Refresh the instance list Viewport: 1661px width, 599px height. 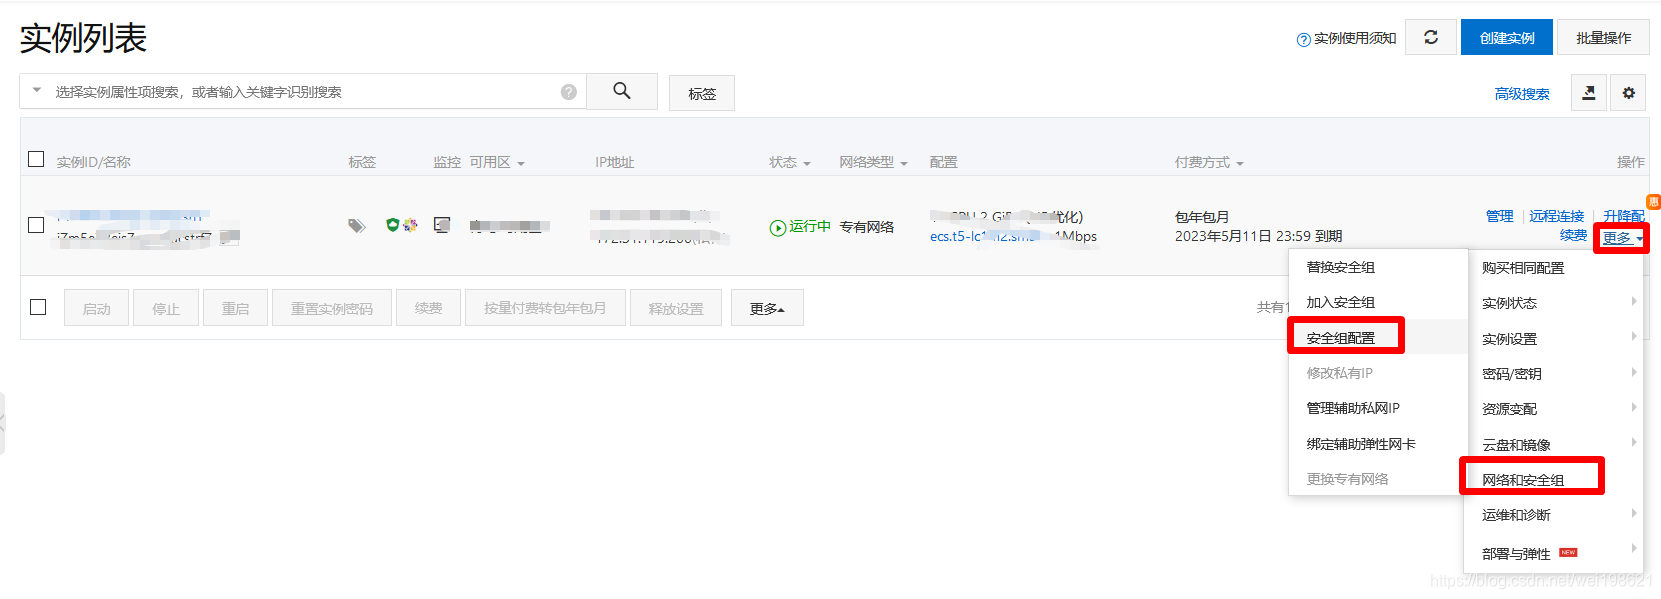coord(1431,37)
